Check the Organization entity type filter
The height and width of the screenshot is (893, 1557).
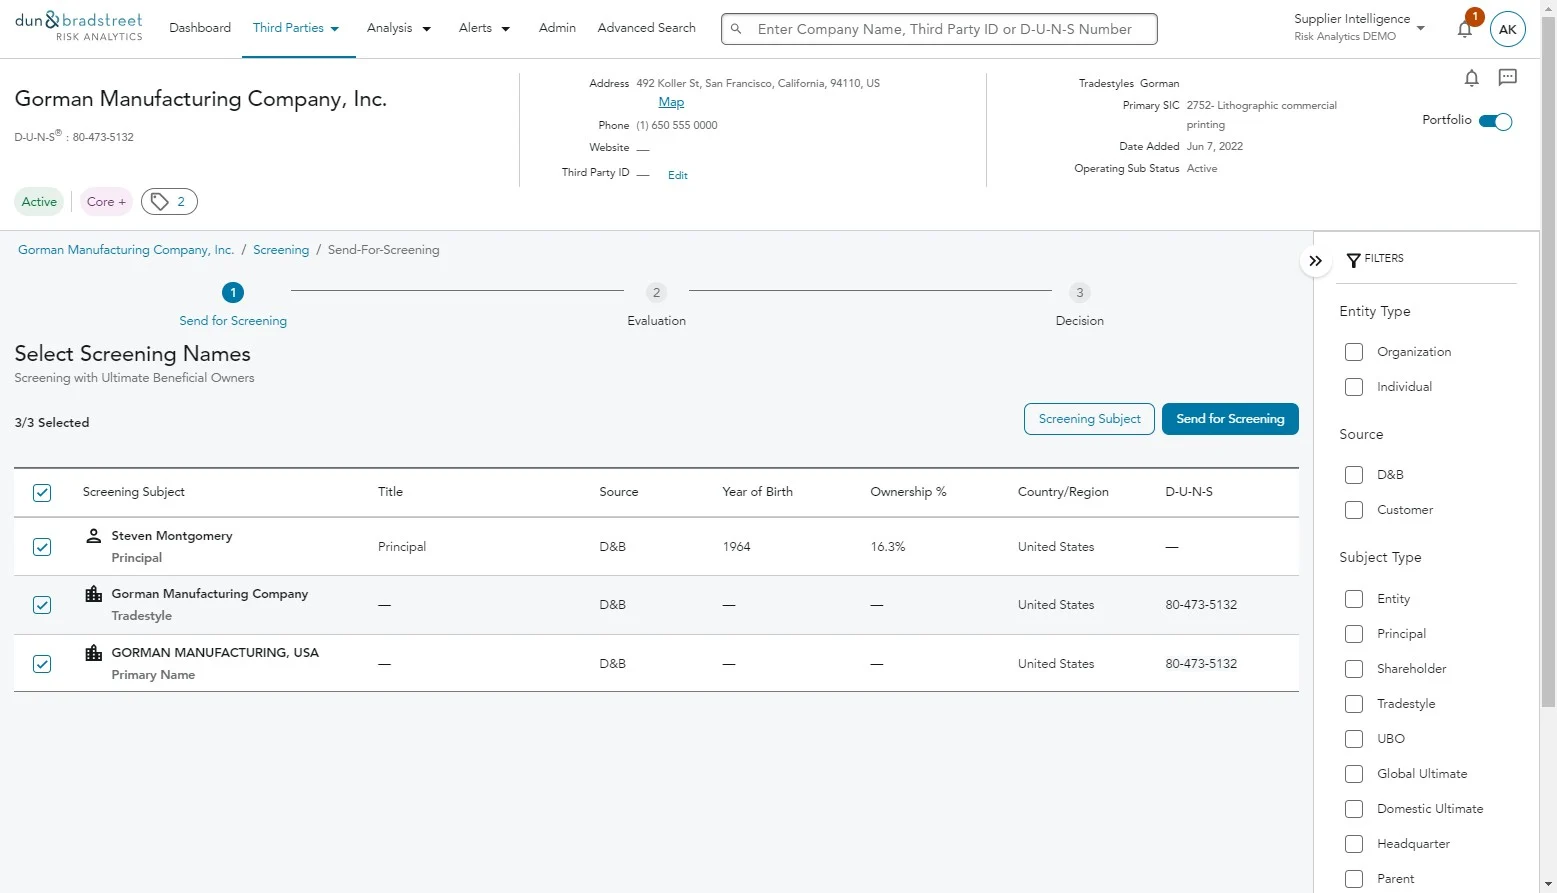pos(1354,352)
